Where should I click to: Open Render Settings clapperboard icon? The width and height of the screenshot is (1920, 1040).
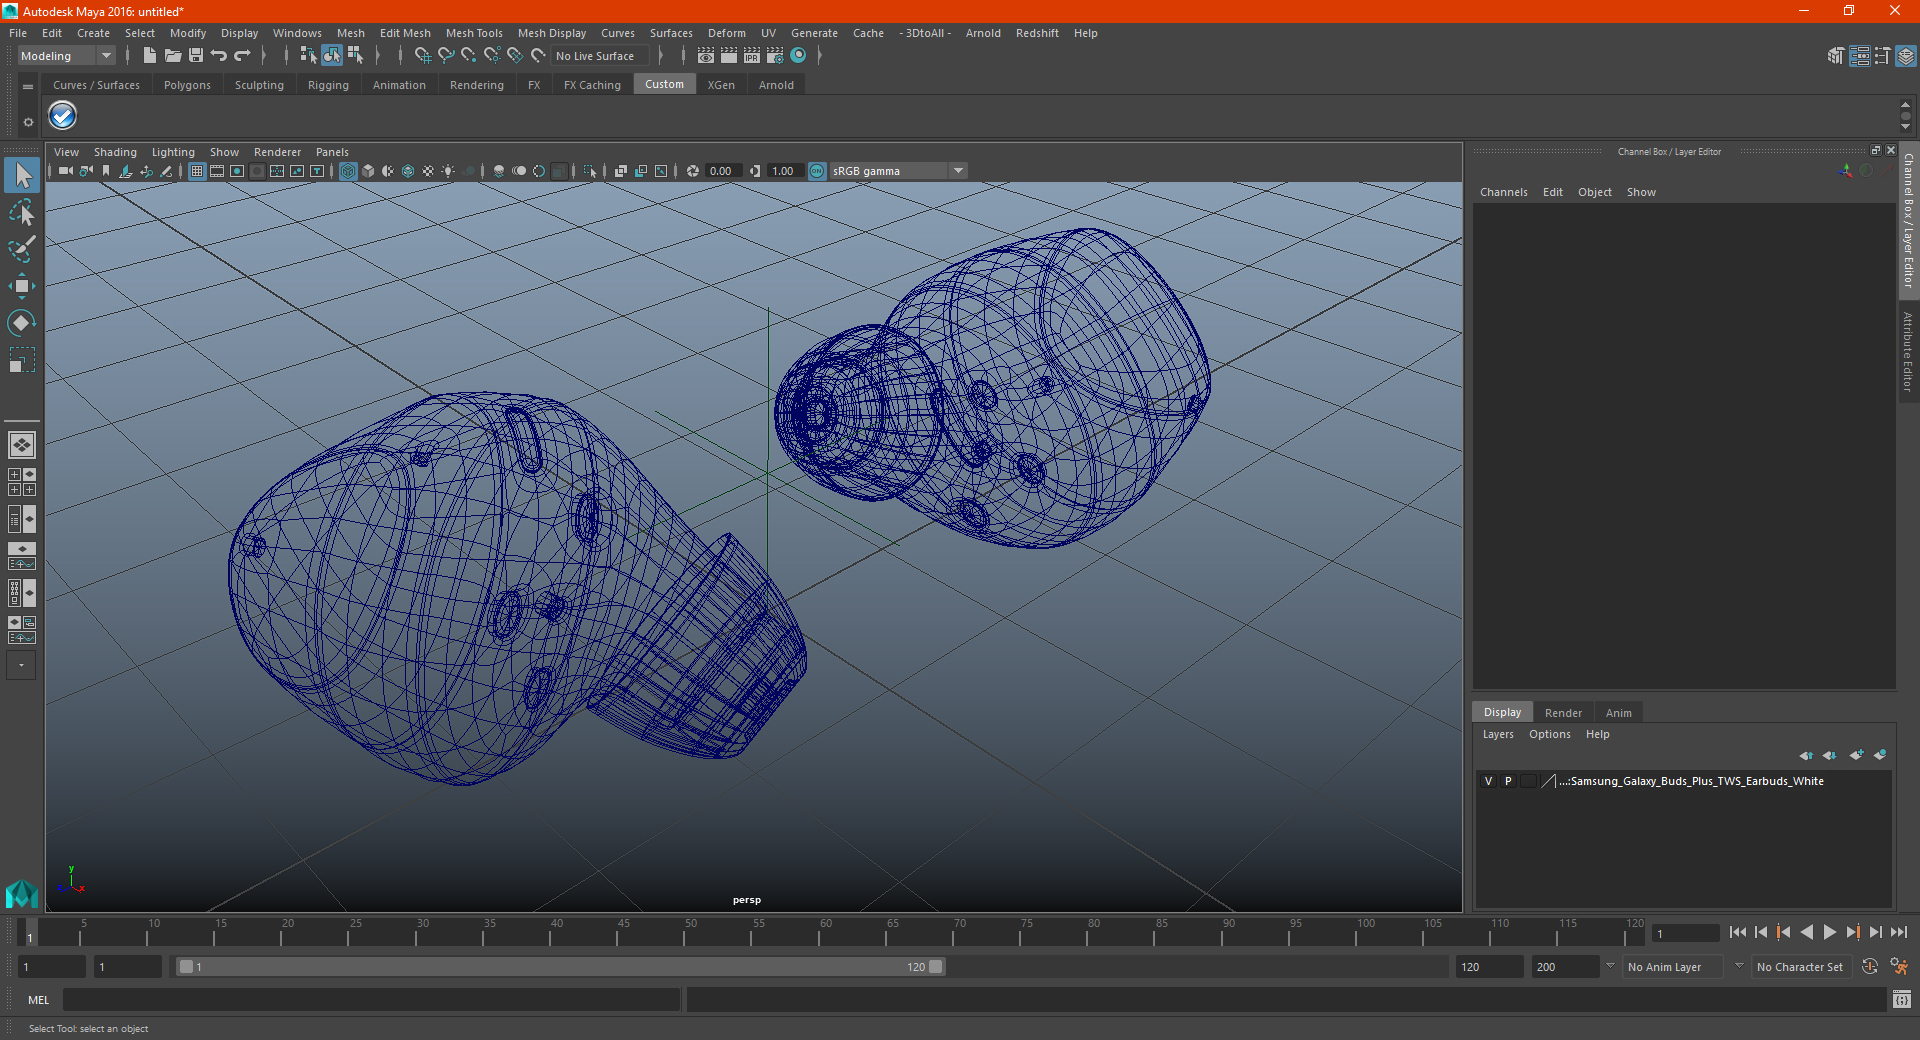click(775, 56)
